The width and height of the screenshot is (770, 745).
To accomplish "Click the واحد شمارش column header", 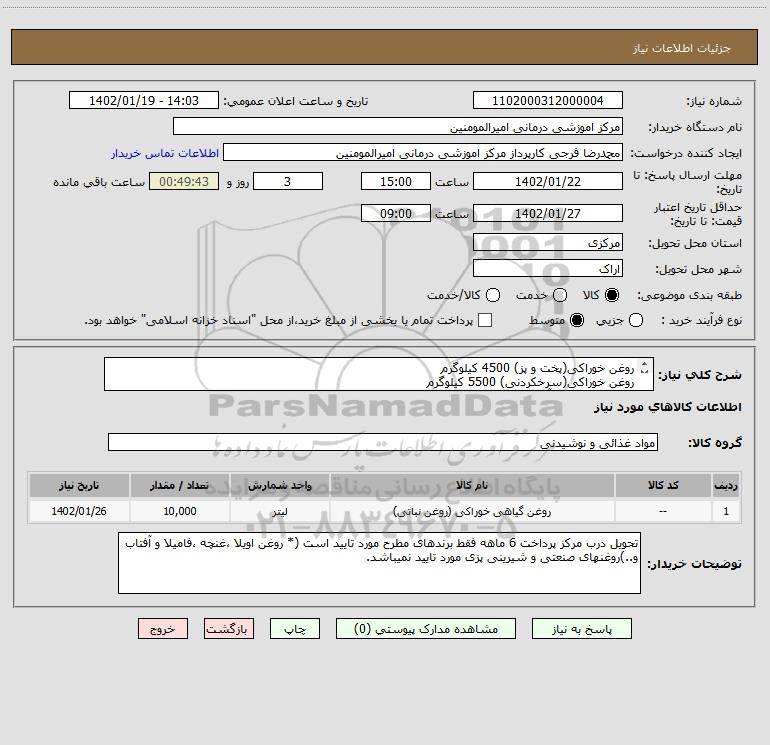I will (x=279, y=485).
